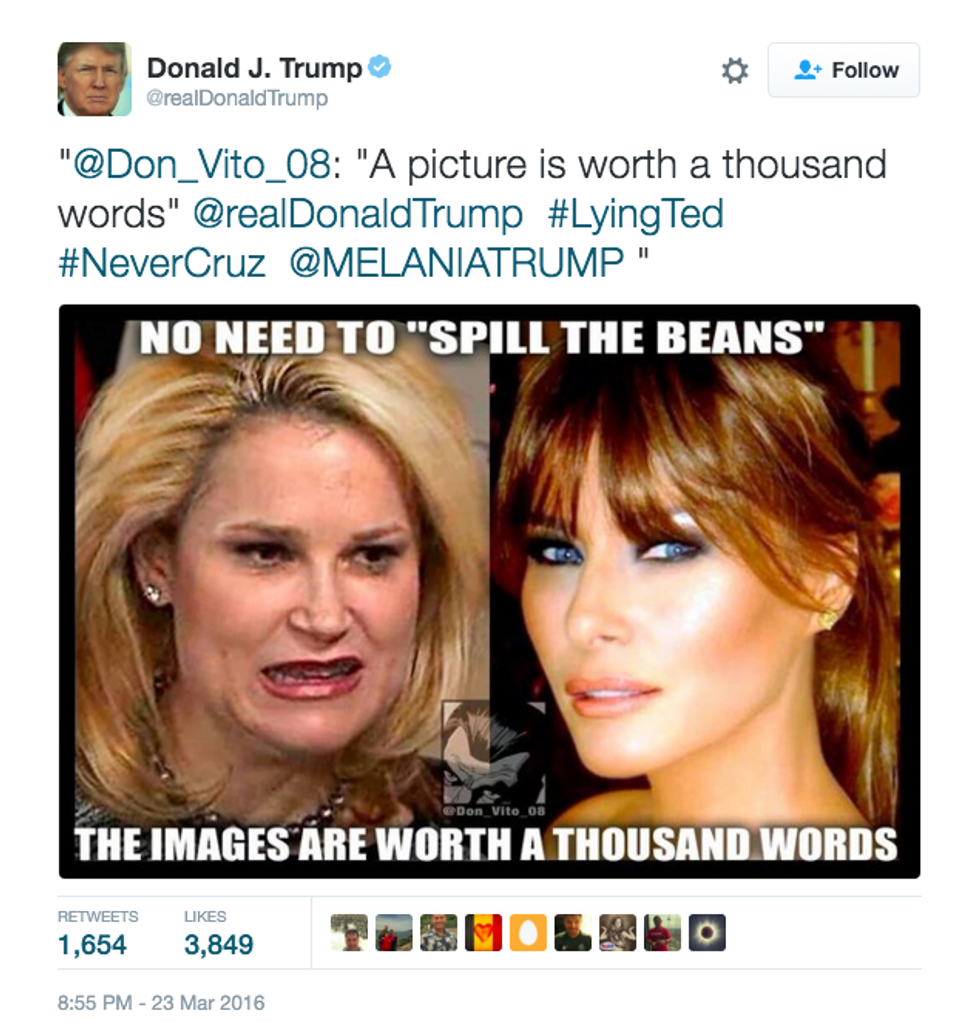Open the #NeverCruz hashtag
Viewport: 980px width, 1023px height.
click(x=162, y=263)
